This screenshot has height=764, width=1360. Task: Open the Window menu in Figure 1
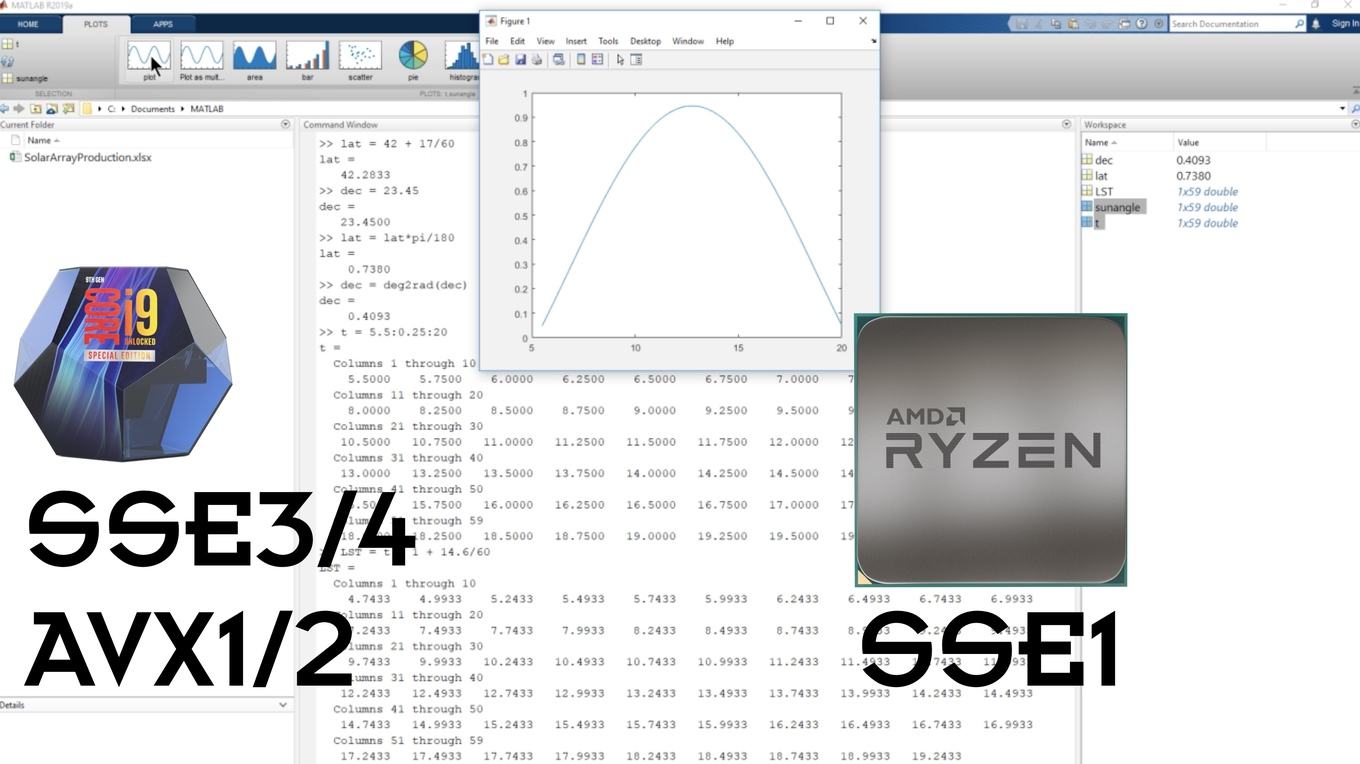[688, 41]
